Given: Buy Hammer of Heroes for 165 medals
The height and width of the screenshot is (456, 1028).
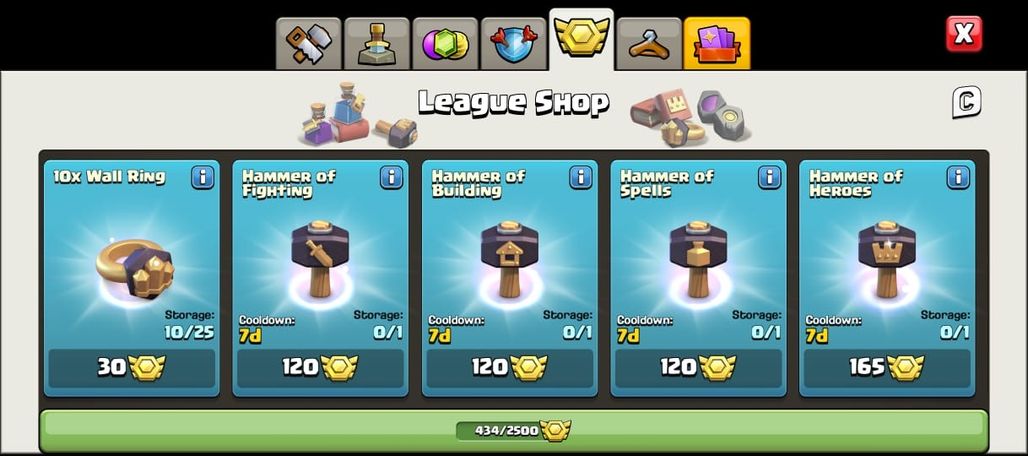Looking at the screenshot, I should 887,368.
